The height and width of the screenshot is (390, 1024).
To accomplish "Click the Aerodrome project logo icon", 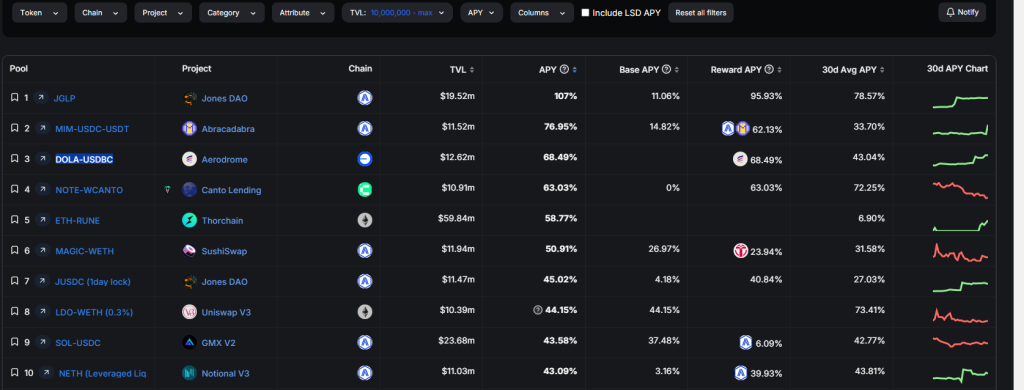I will tap(189, 159).
